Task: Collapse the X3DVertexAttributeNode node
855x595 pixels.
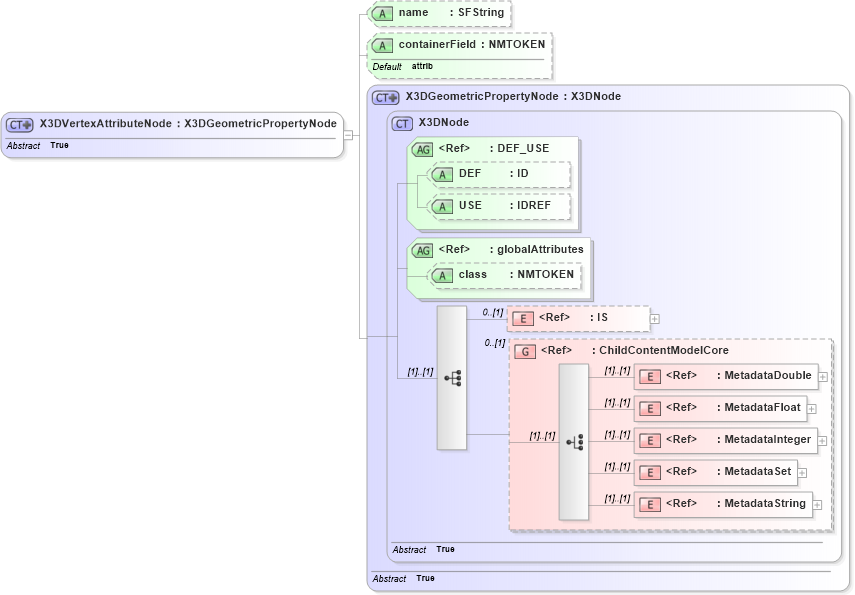Action: click(x=348, y=135)
